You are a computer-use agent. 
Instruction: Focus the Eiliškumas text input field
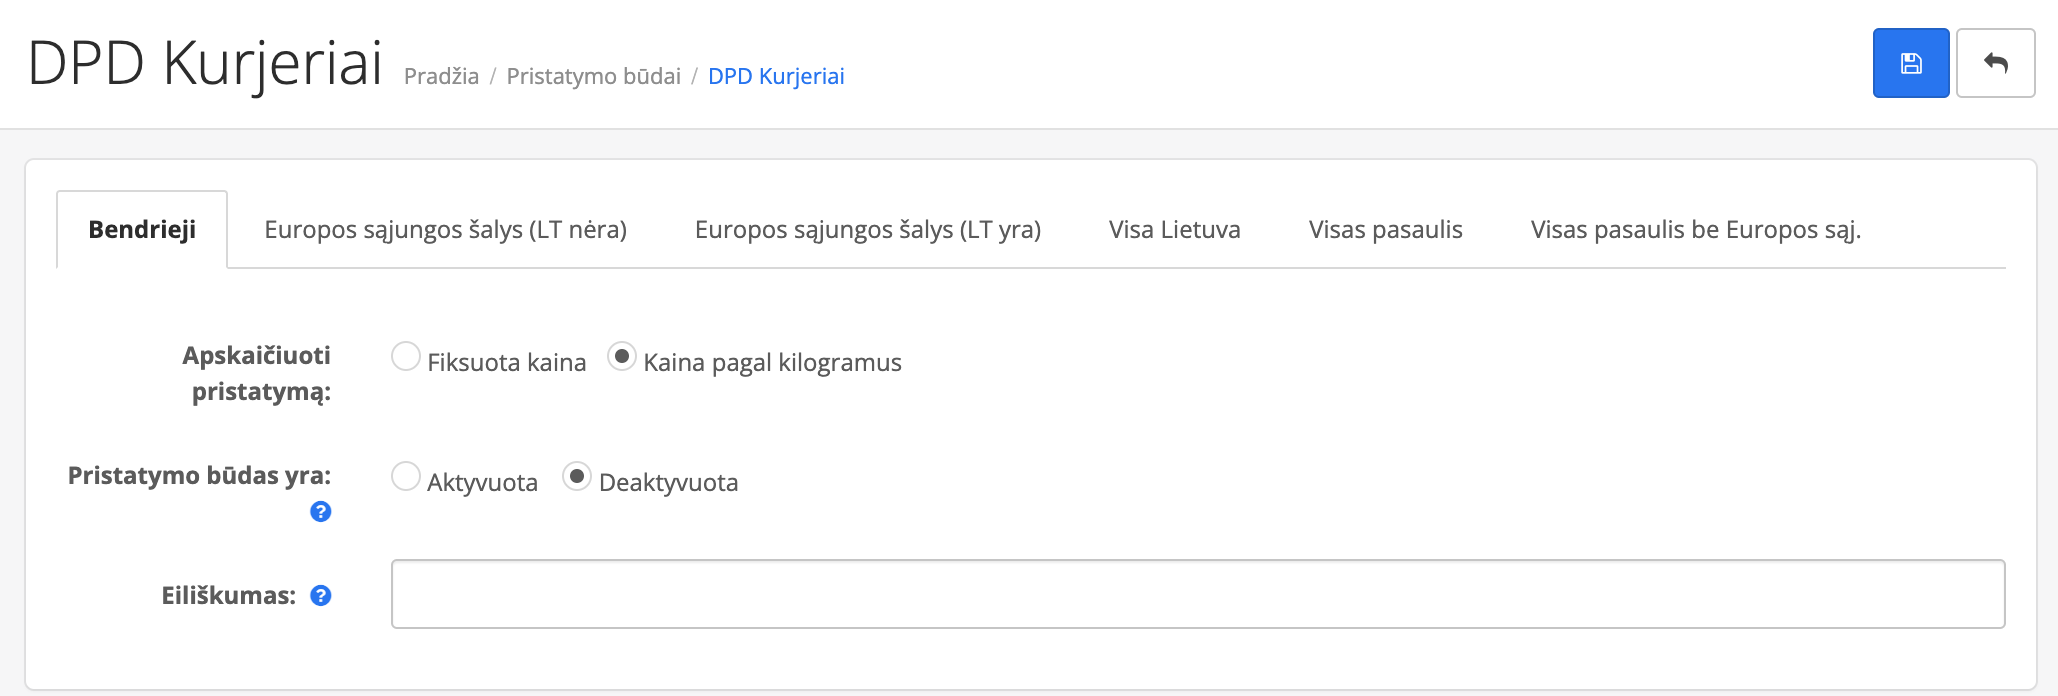click(x=1197, y=594)
